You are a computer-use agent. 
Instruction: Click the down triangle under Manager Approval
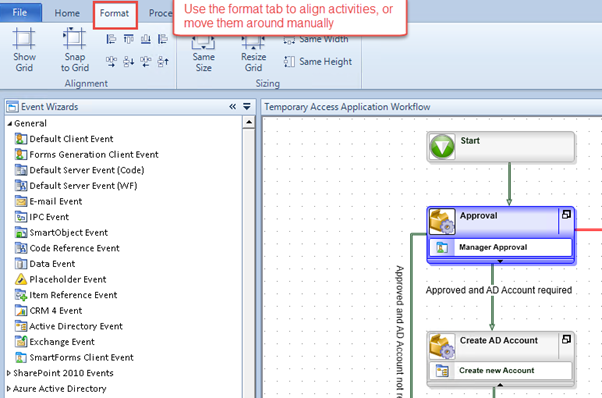(x=500, y=261)
